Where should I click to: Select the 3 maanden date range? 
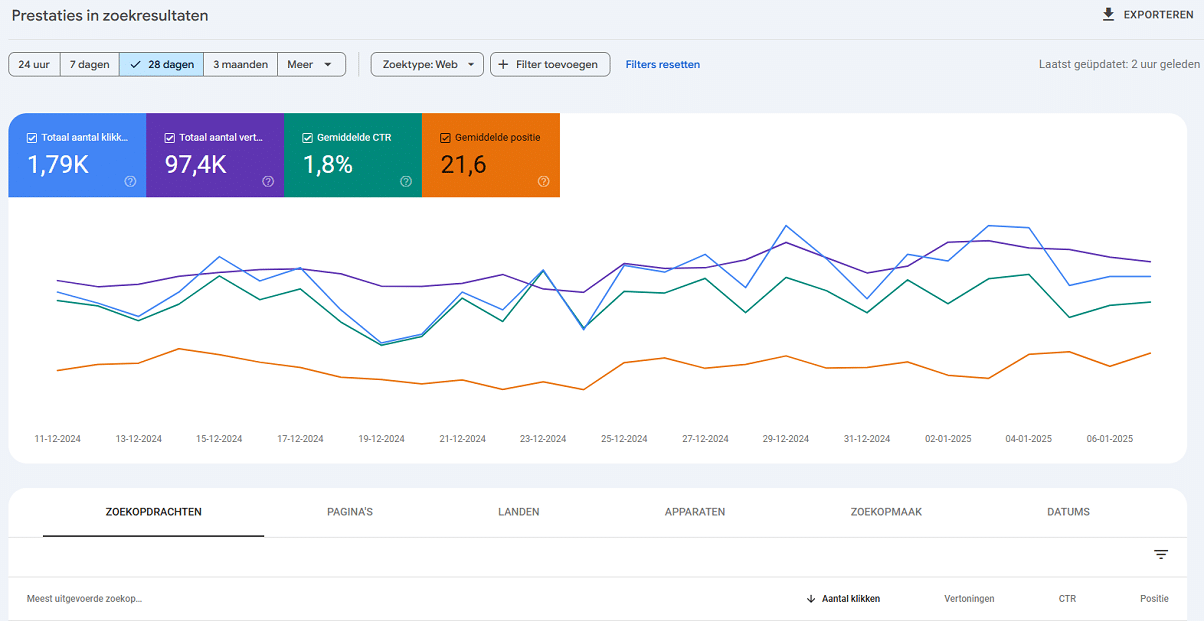240,65
